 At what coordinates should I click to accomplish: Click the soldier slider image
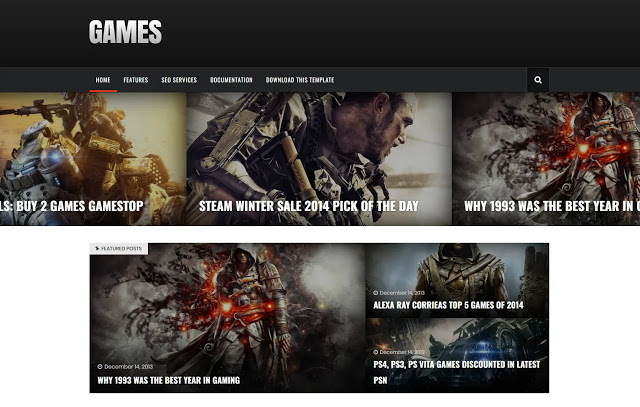click(x=319, y=158)
